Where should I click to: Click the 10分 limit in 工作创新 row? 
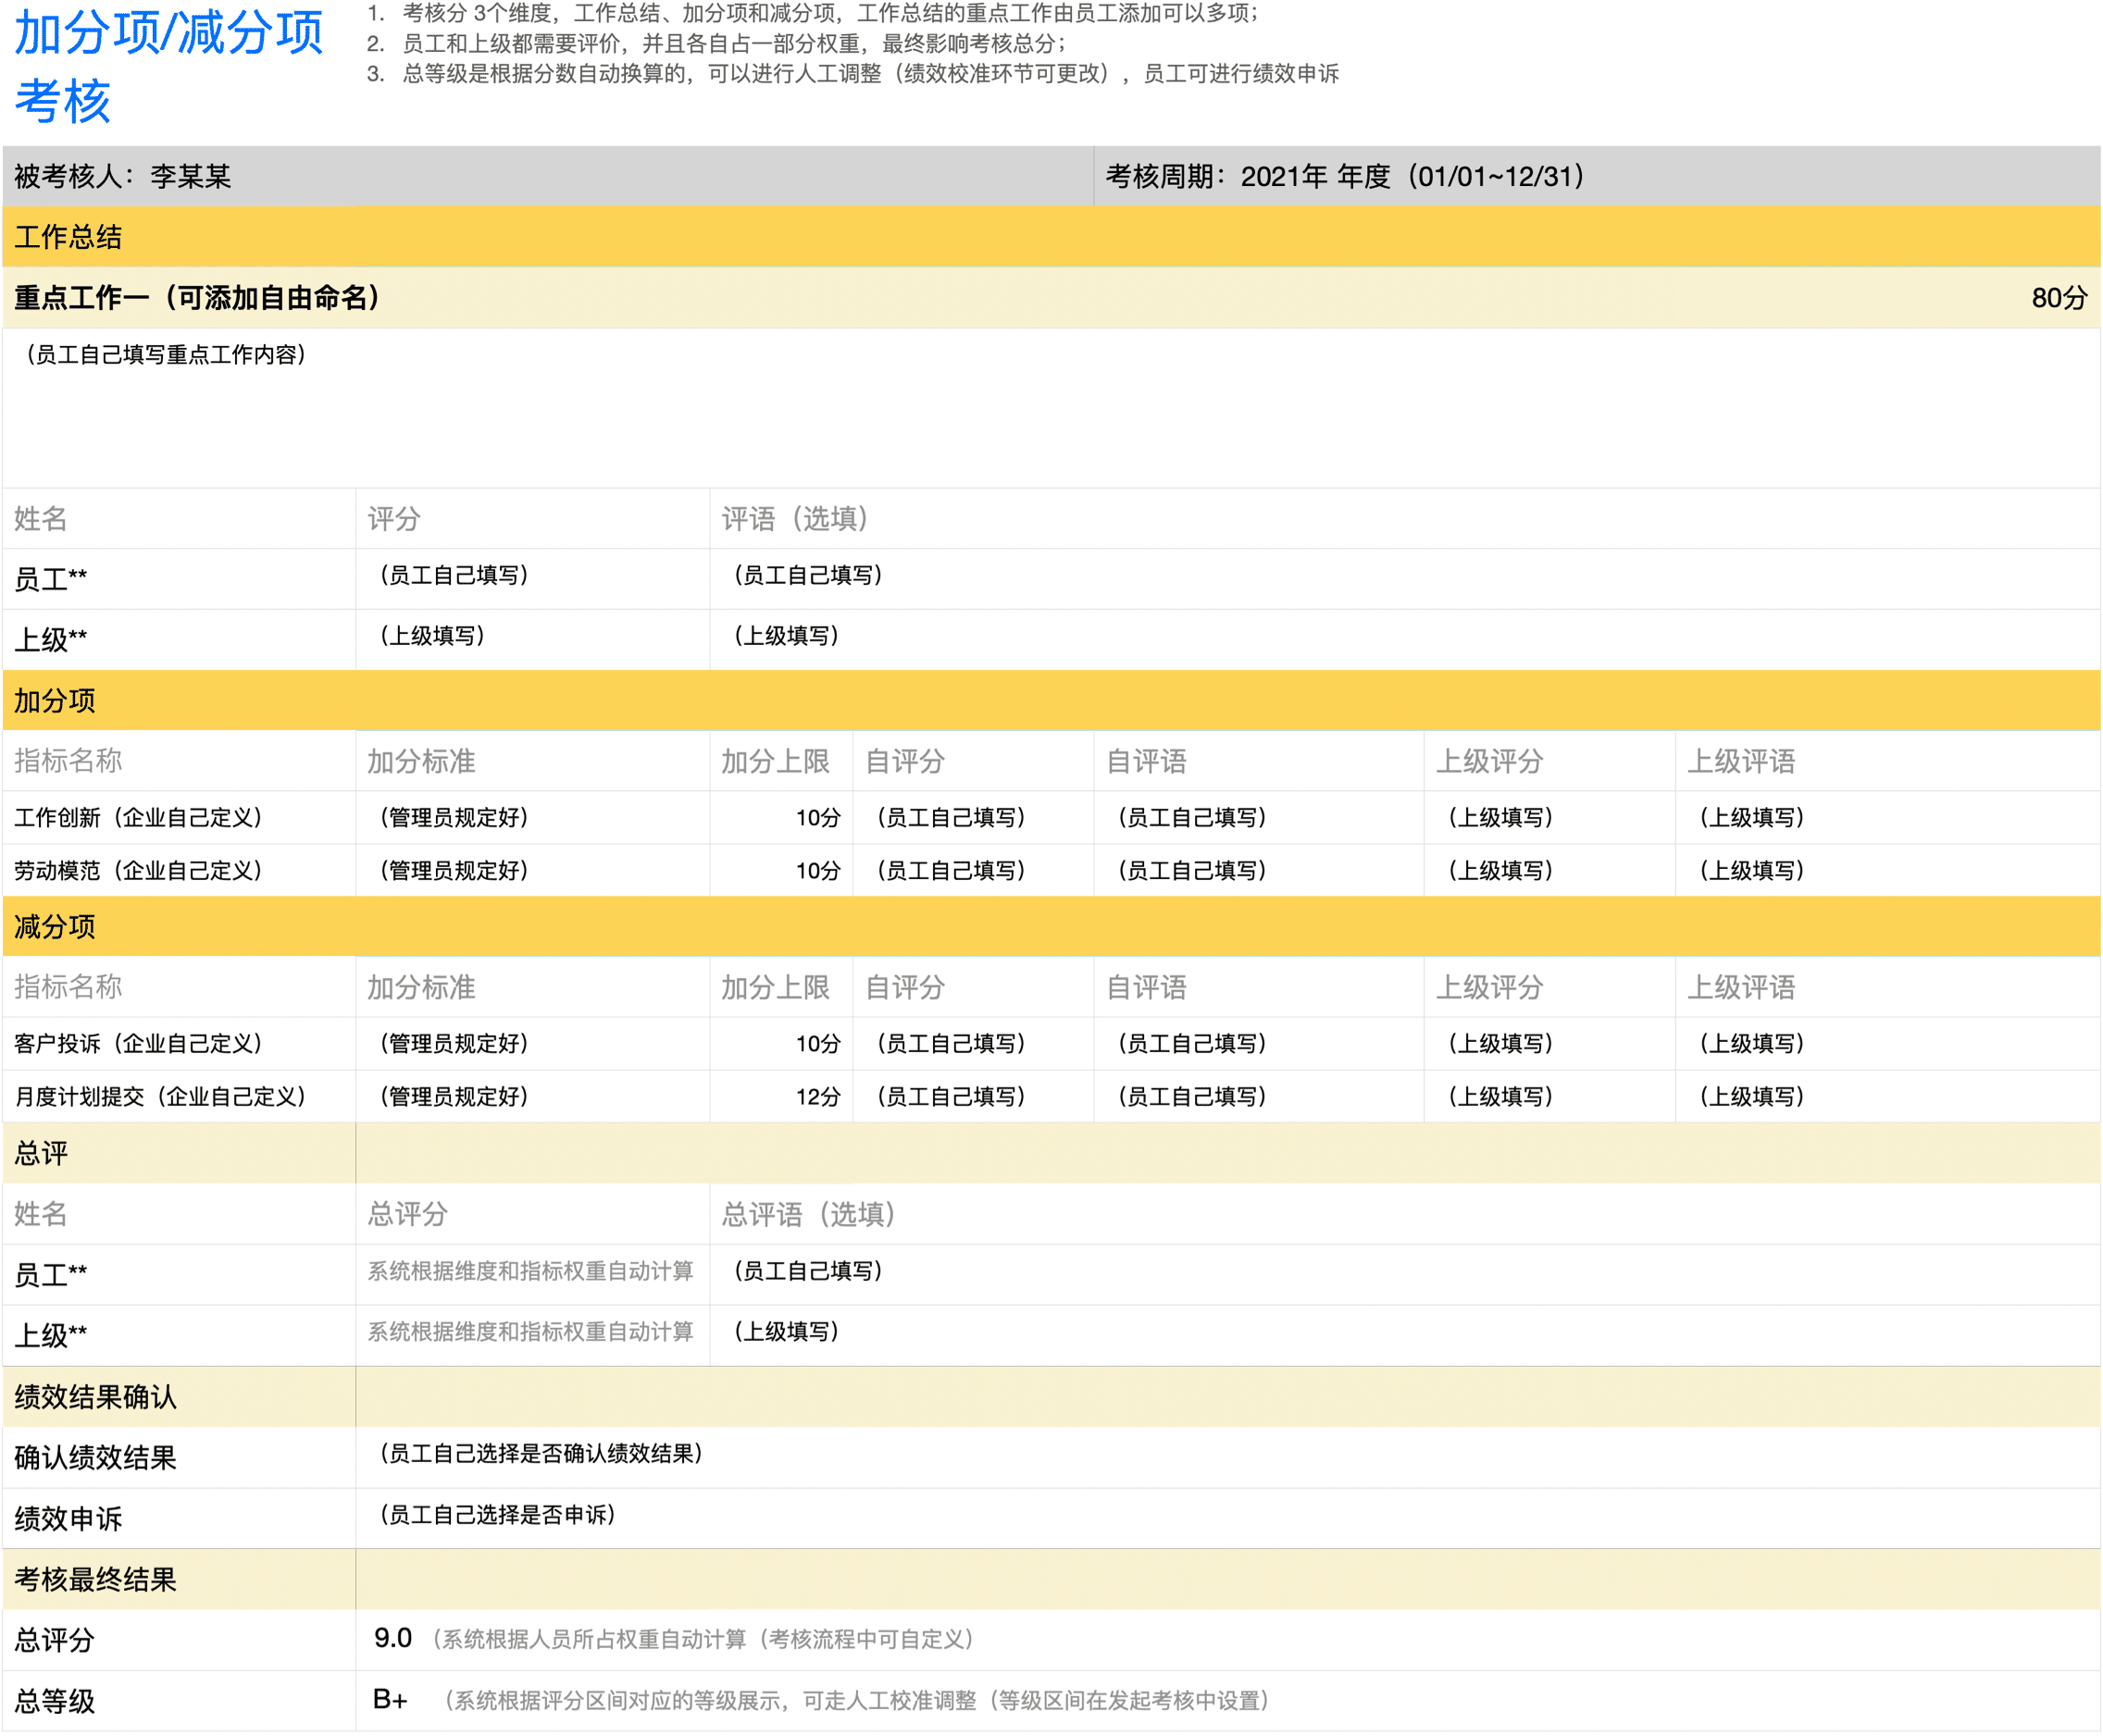click(x=818, y=818)
